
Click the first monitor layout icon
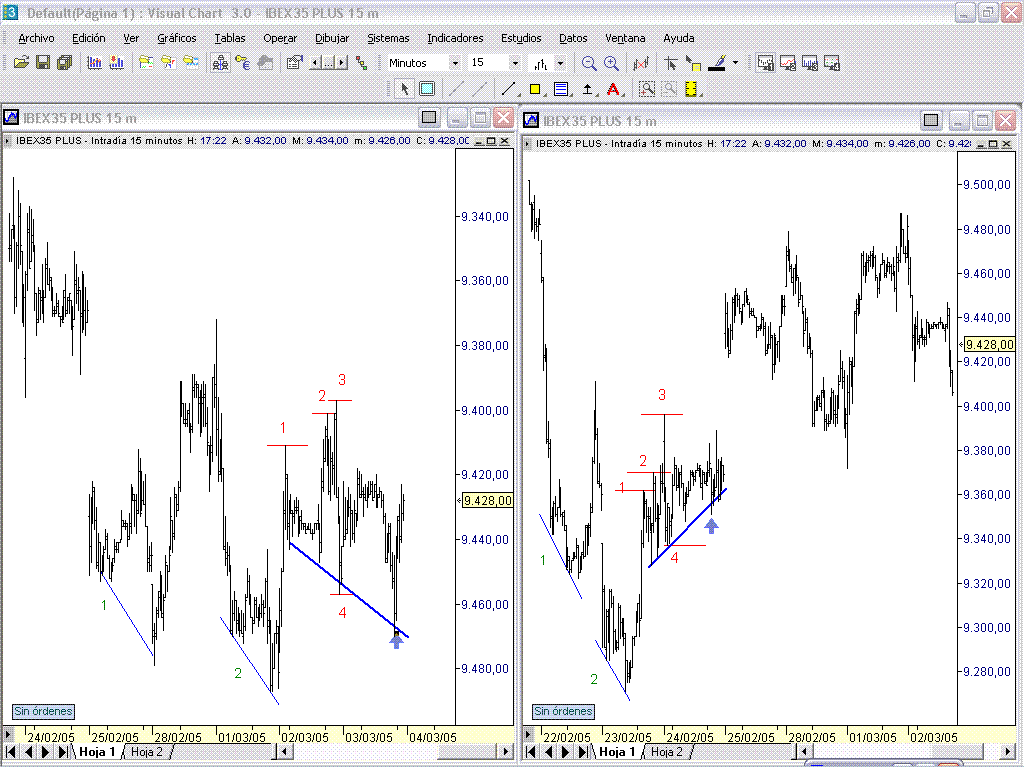tap(765, 63)
